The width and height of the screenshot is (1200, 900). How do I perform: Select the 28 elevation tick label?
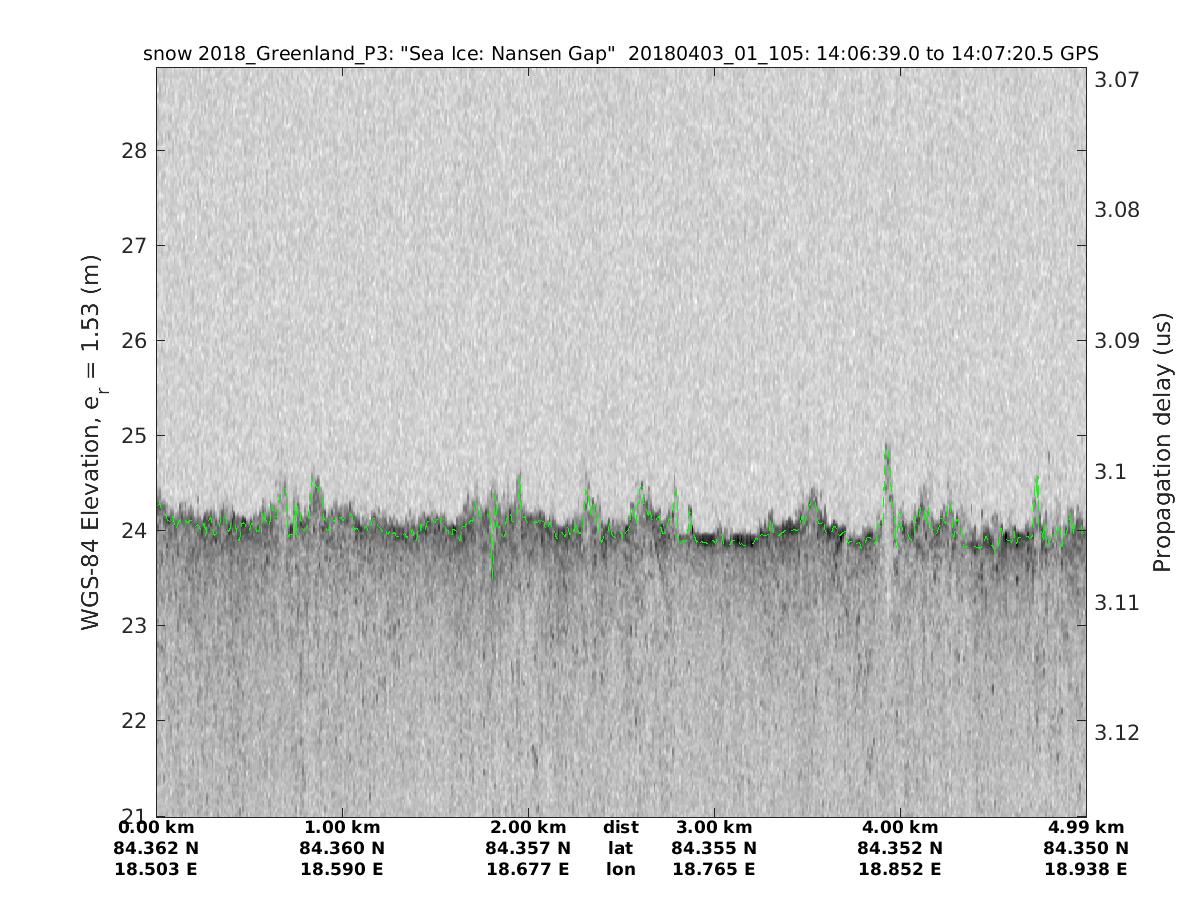134,151
